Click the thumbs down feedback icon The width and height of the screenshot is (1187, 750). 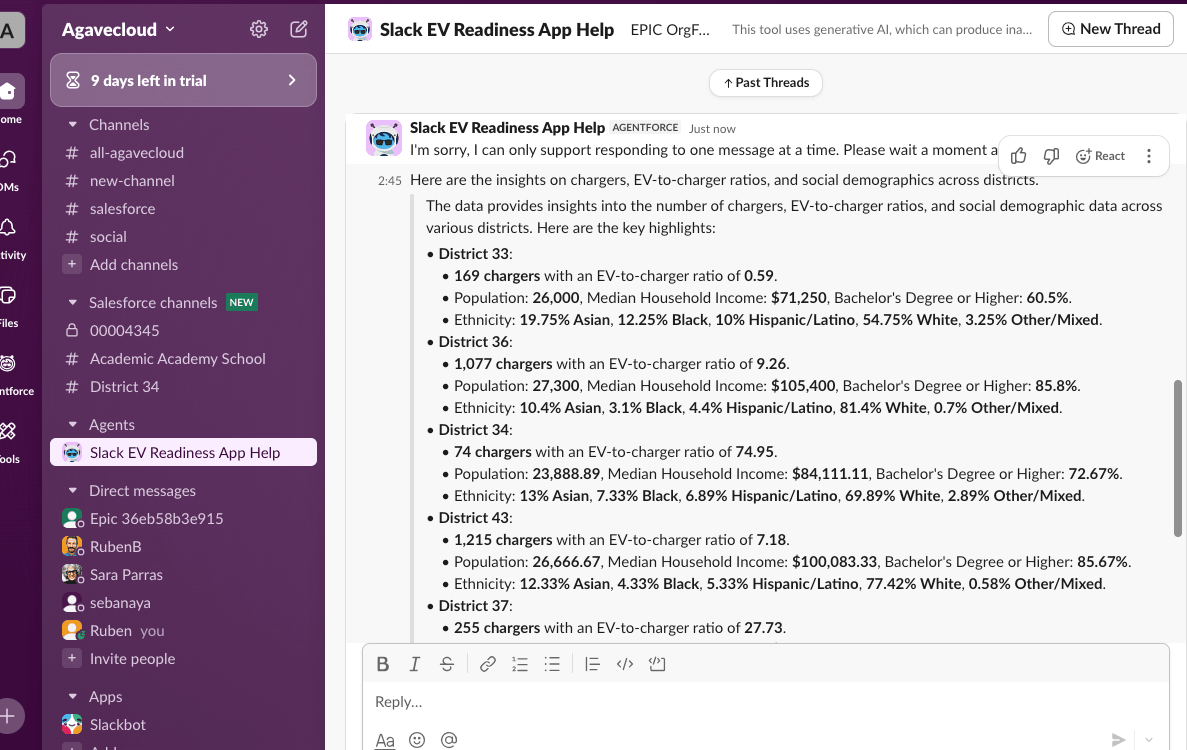tap(1051, 156)
